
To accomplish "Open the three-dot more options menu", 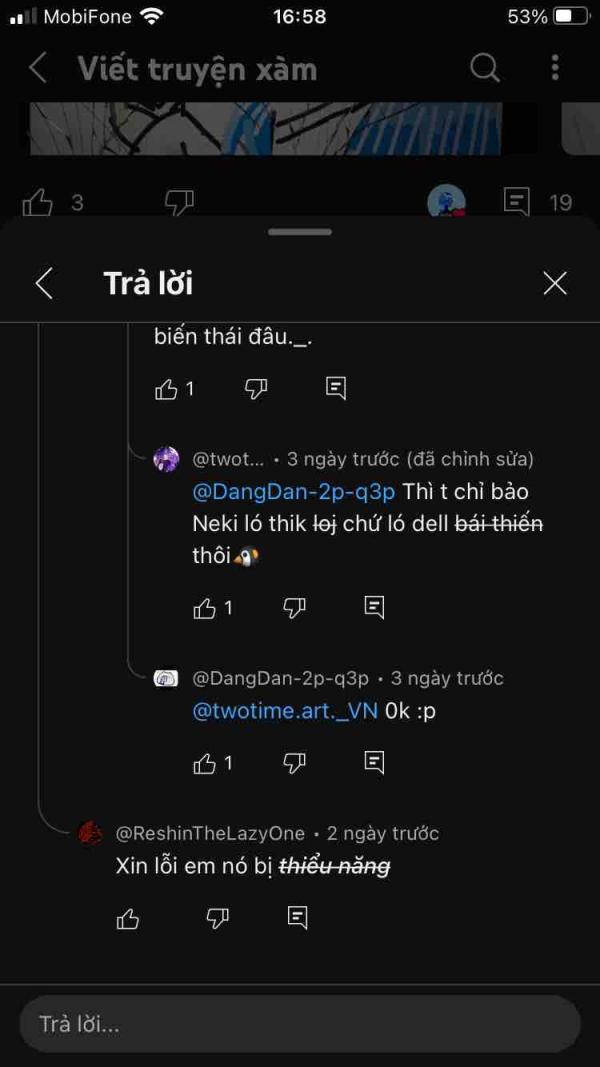I will pyautogui.click(x=555, y=67).
